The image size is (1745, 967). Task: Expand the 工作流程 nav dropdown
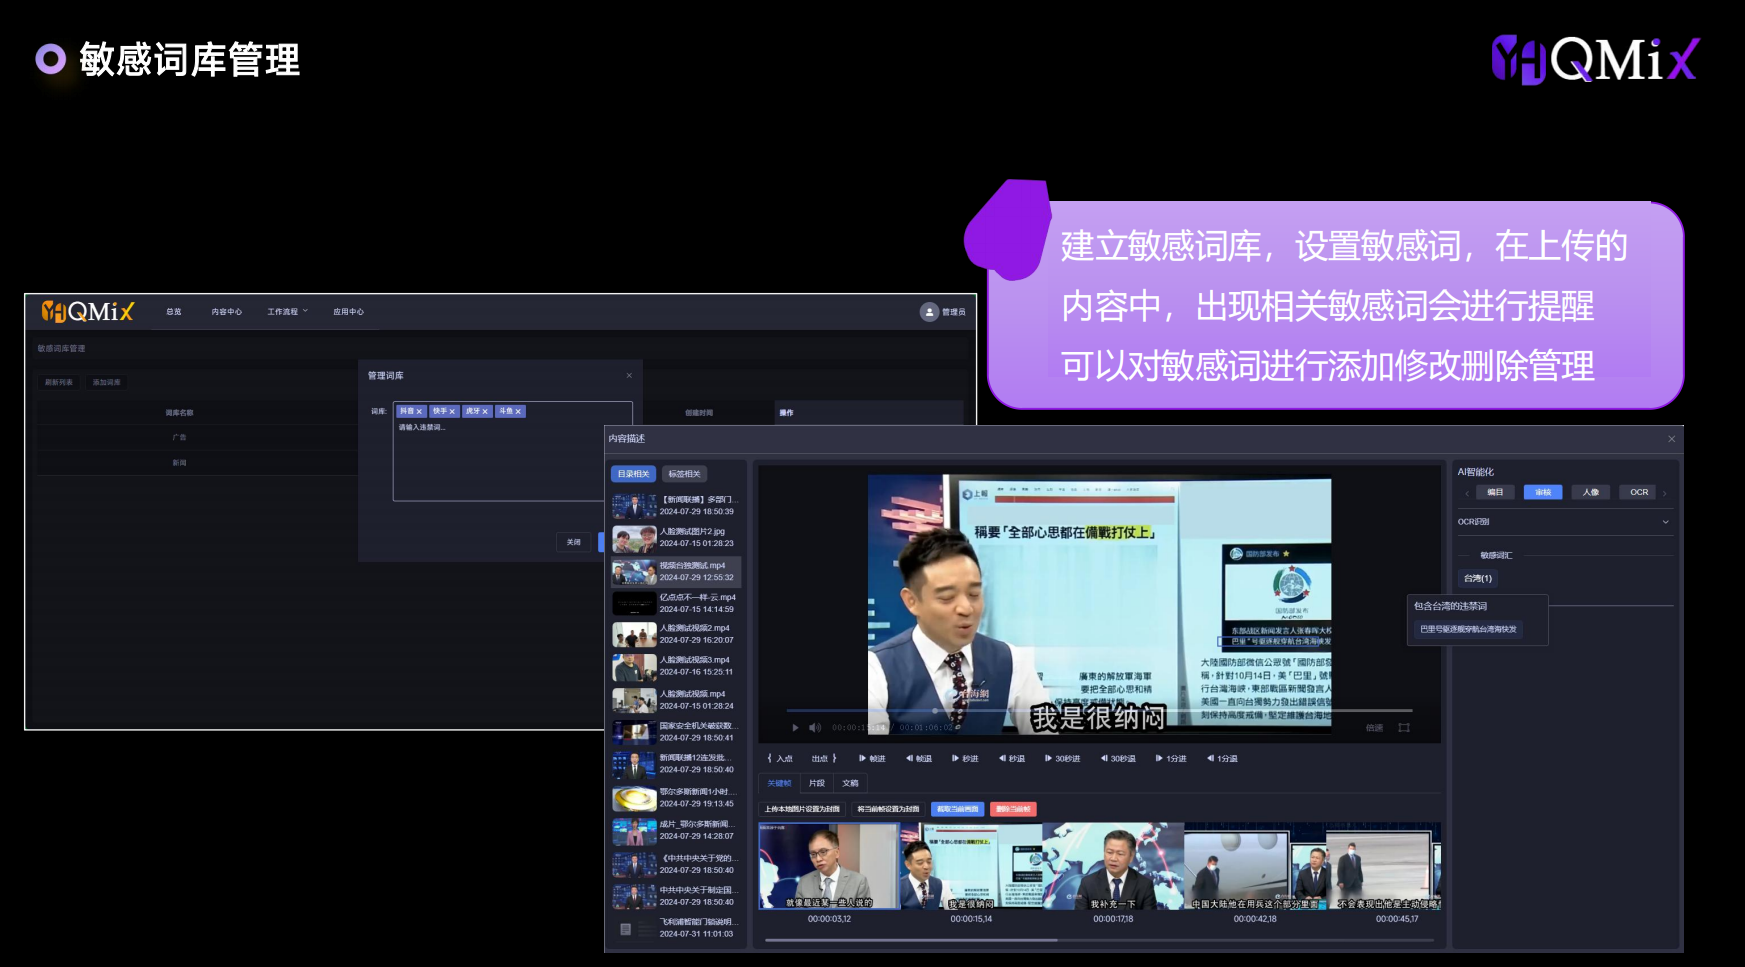coord(288,312)
